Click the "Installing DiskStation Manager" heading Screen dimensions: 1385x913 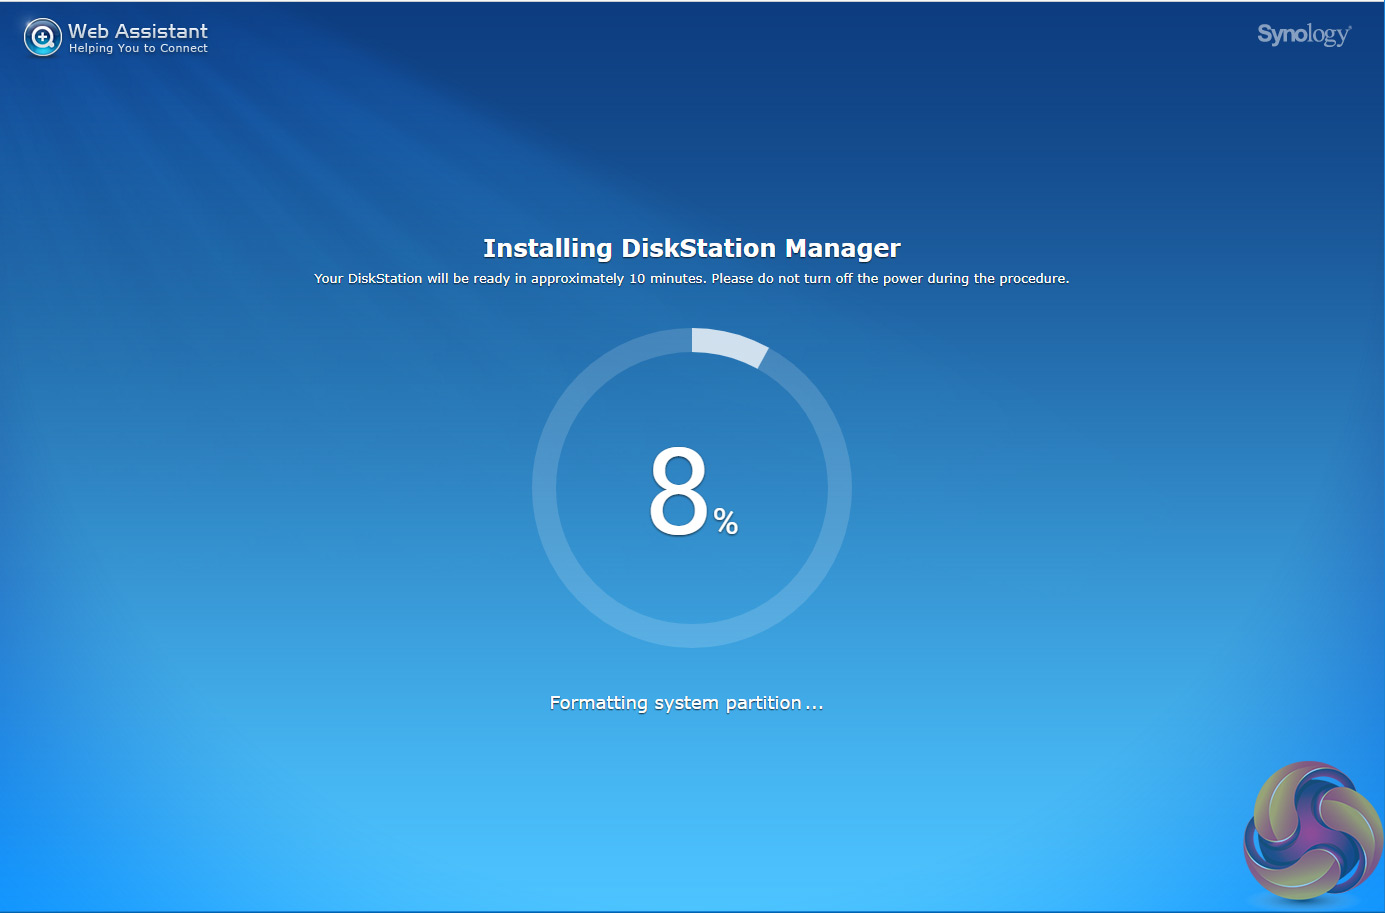pos(692,248)
